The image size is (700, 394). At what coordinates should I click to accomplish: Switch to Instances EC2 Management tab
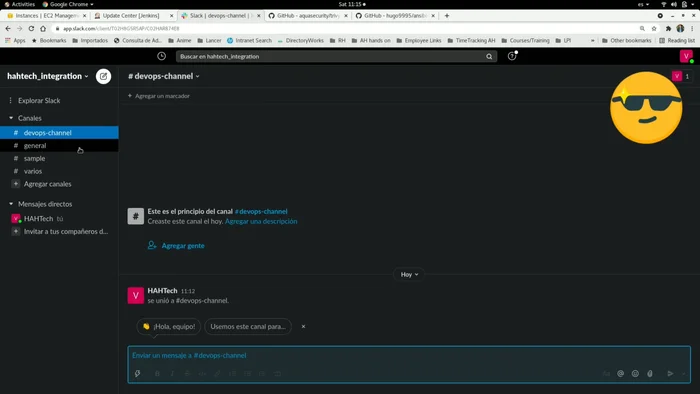pyautogui.click(x=46, y=16)
